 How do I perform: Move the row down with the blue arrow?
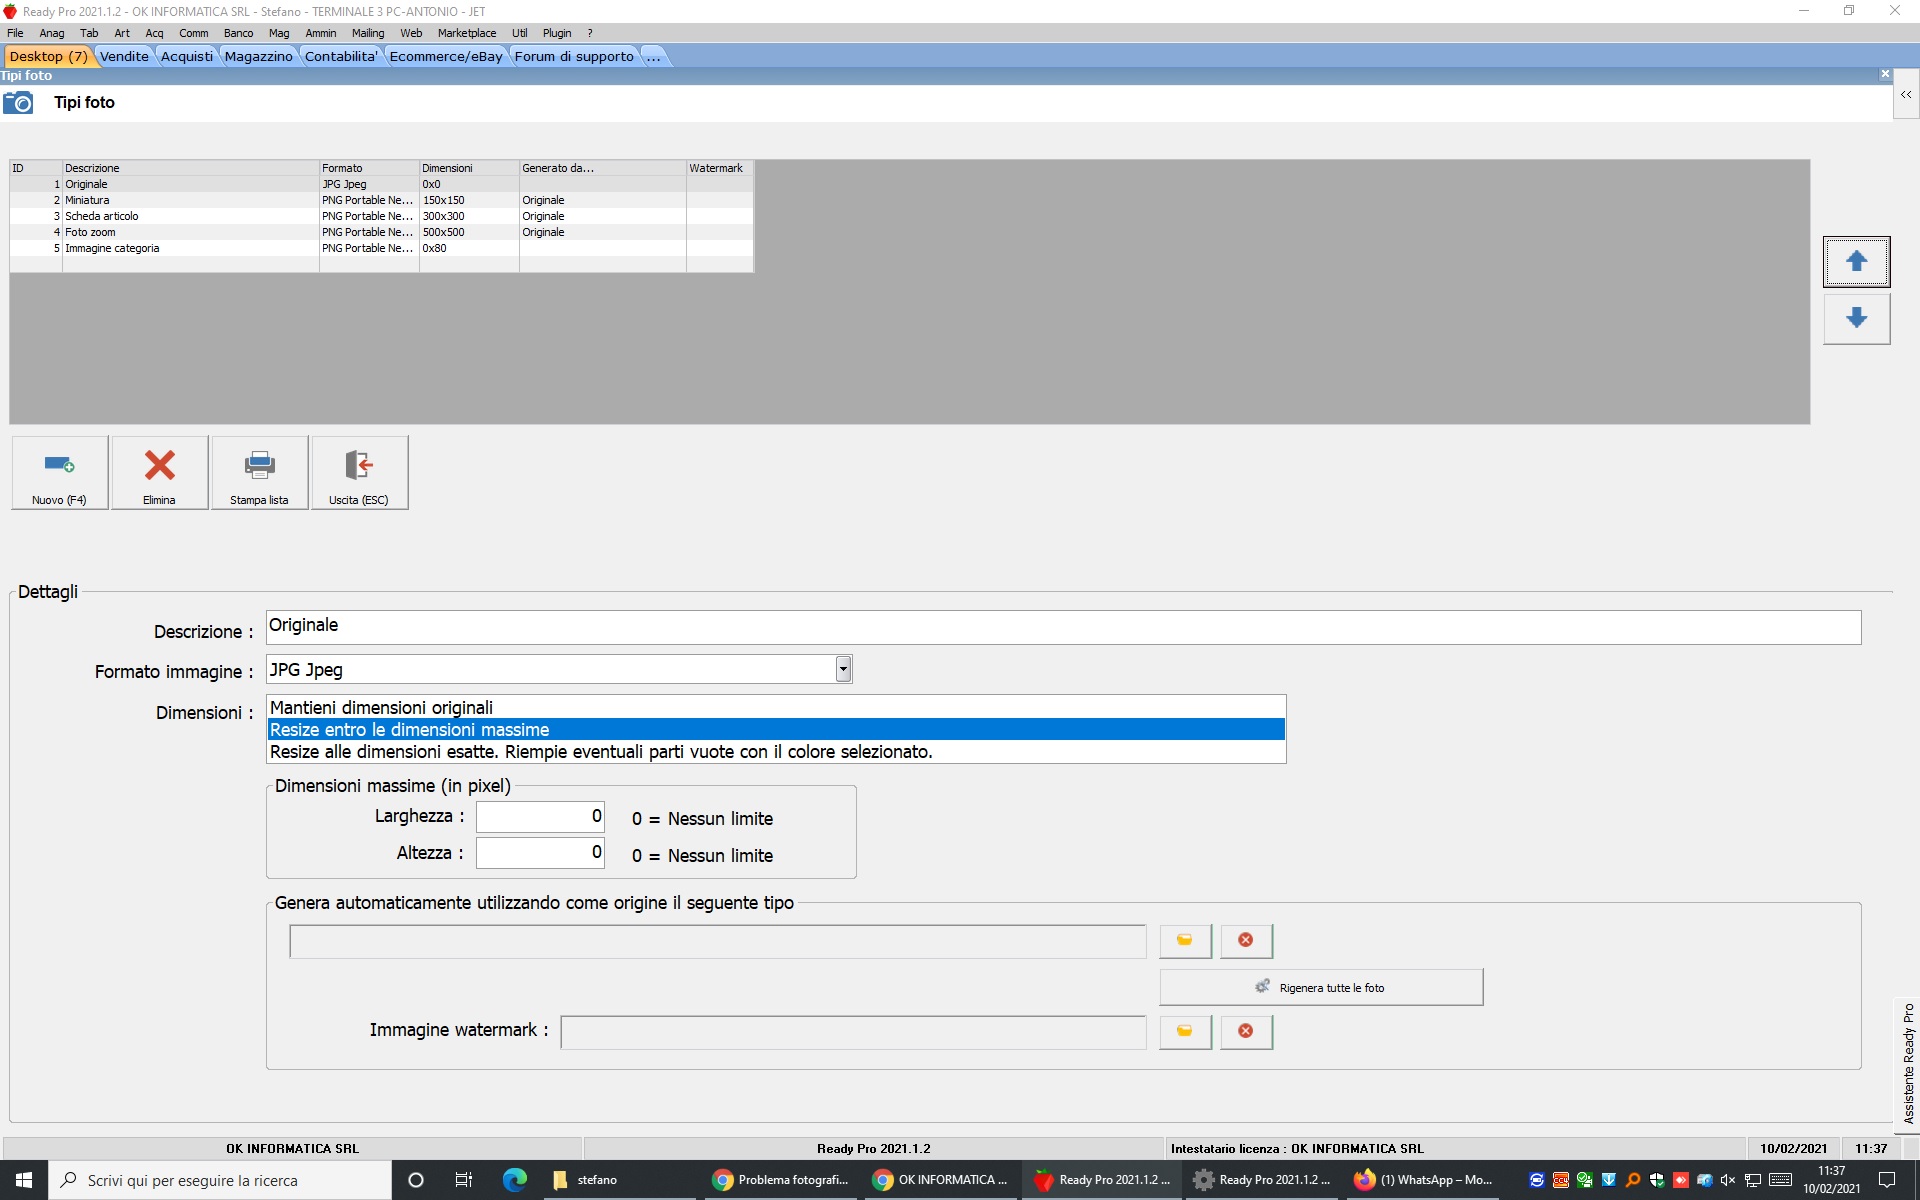tap(1856, 319)
